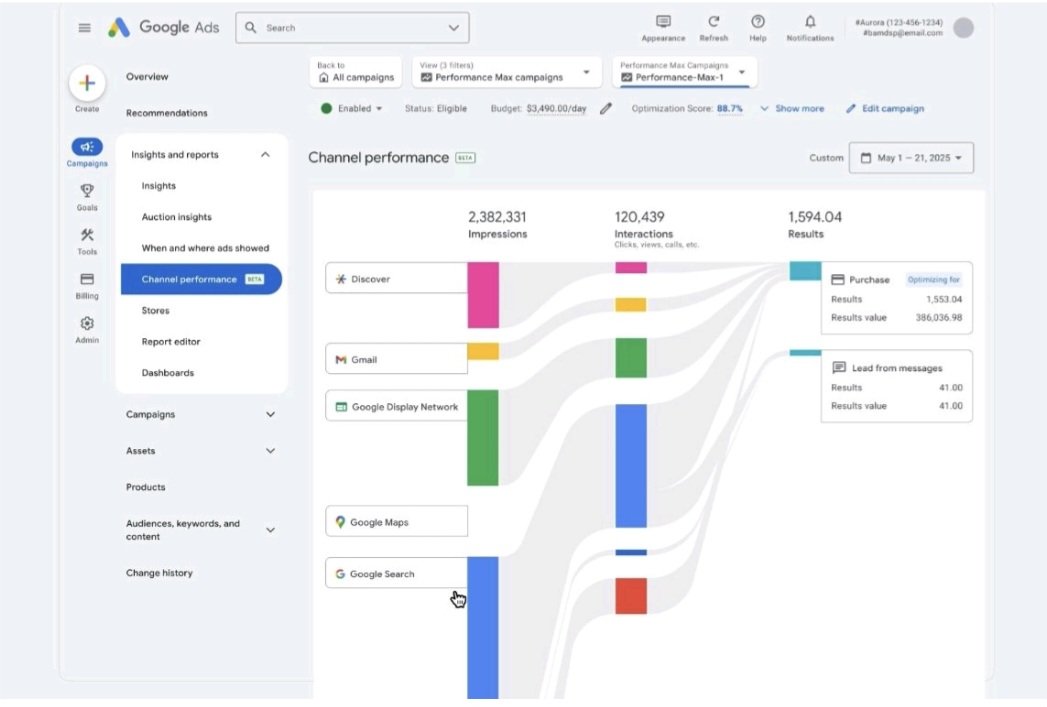Open the Create button in the sidebar
The image size is (1047, 707).
coord(86,85)
